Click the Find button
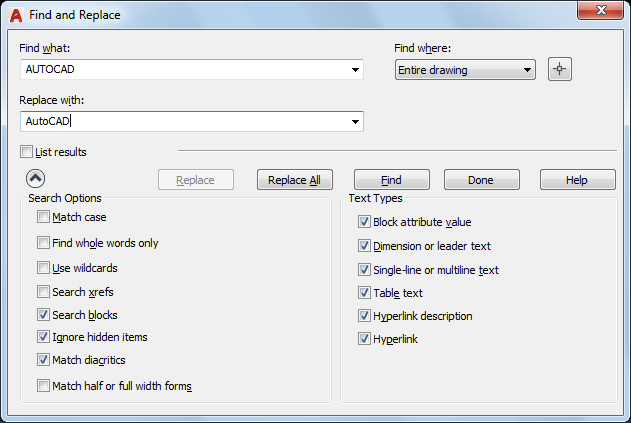This screenshot has height=423, width=631. coord(392,180)
